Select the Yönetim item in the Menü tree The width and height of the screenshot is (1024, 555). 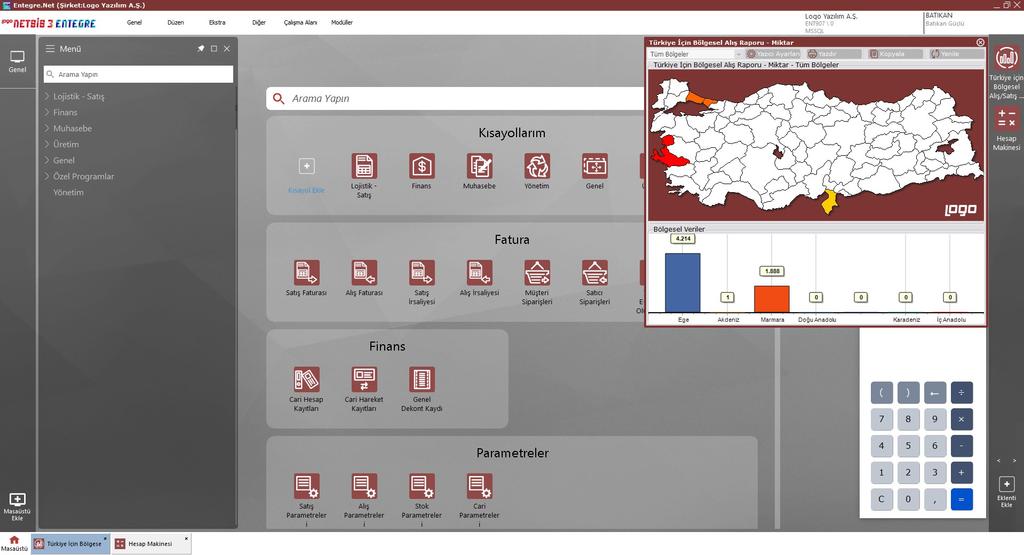68,193
